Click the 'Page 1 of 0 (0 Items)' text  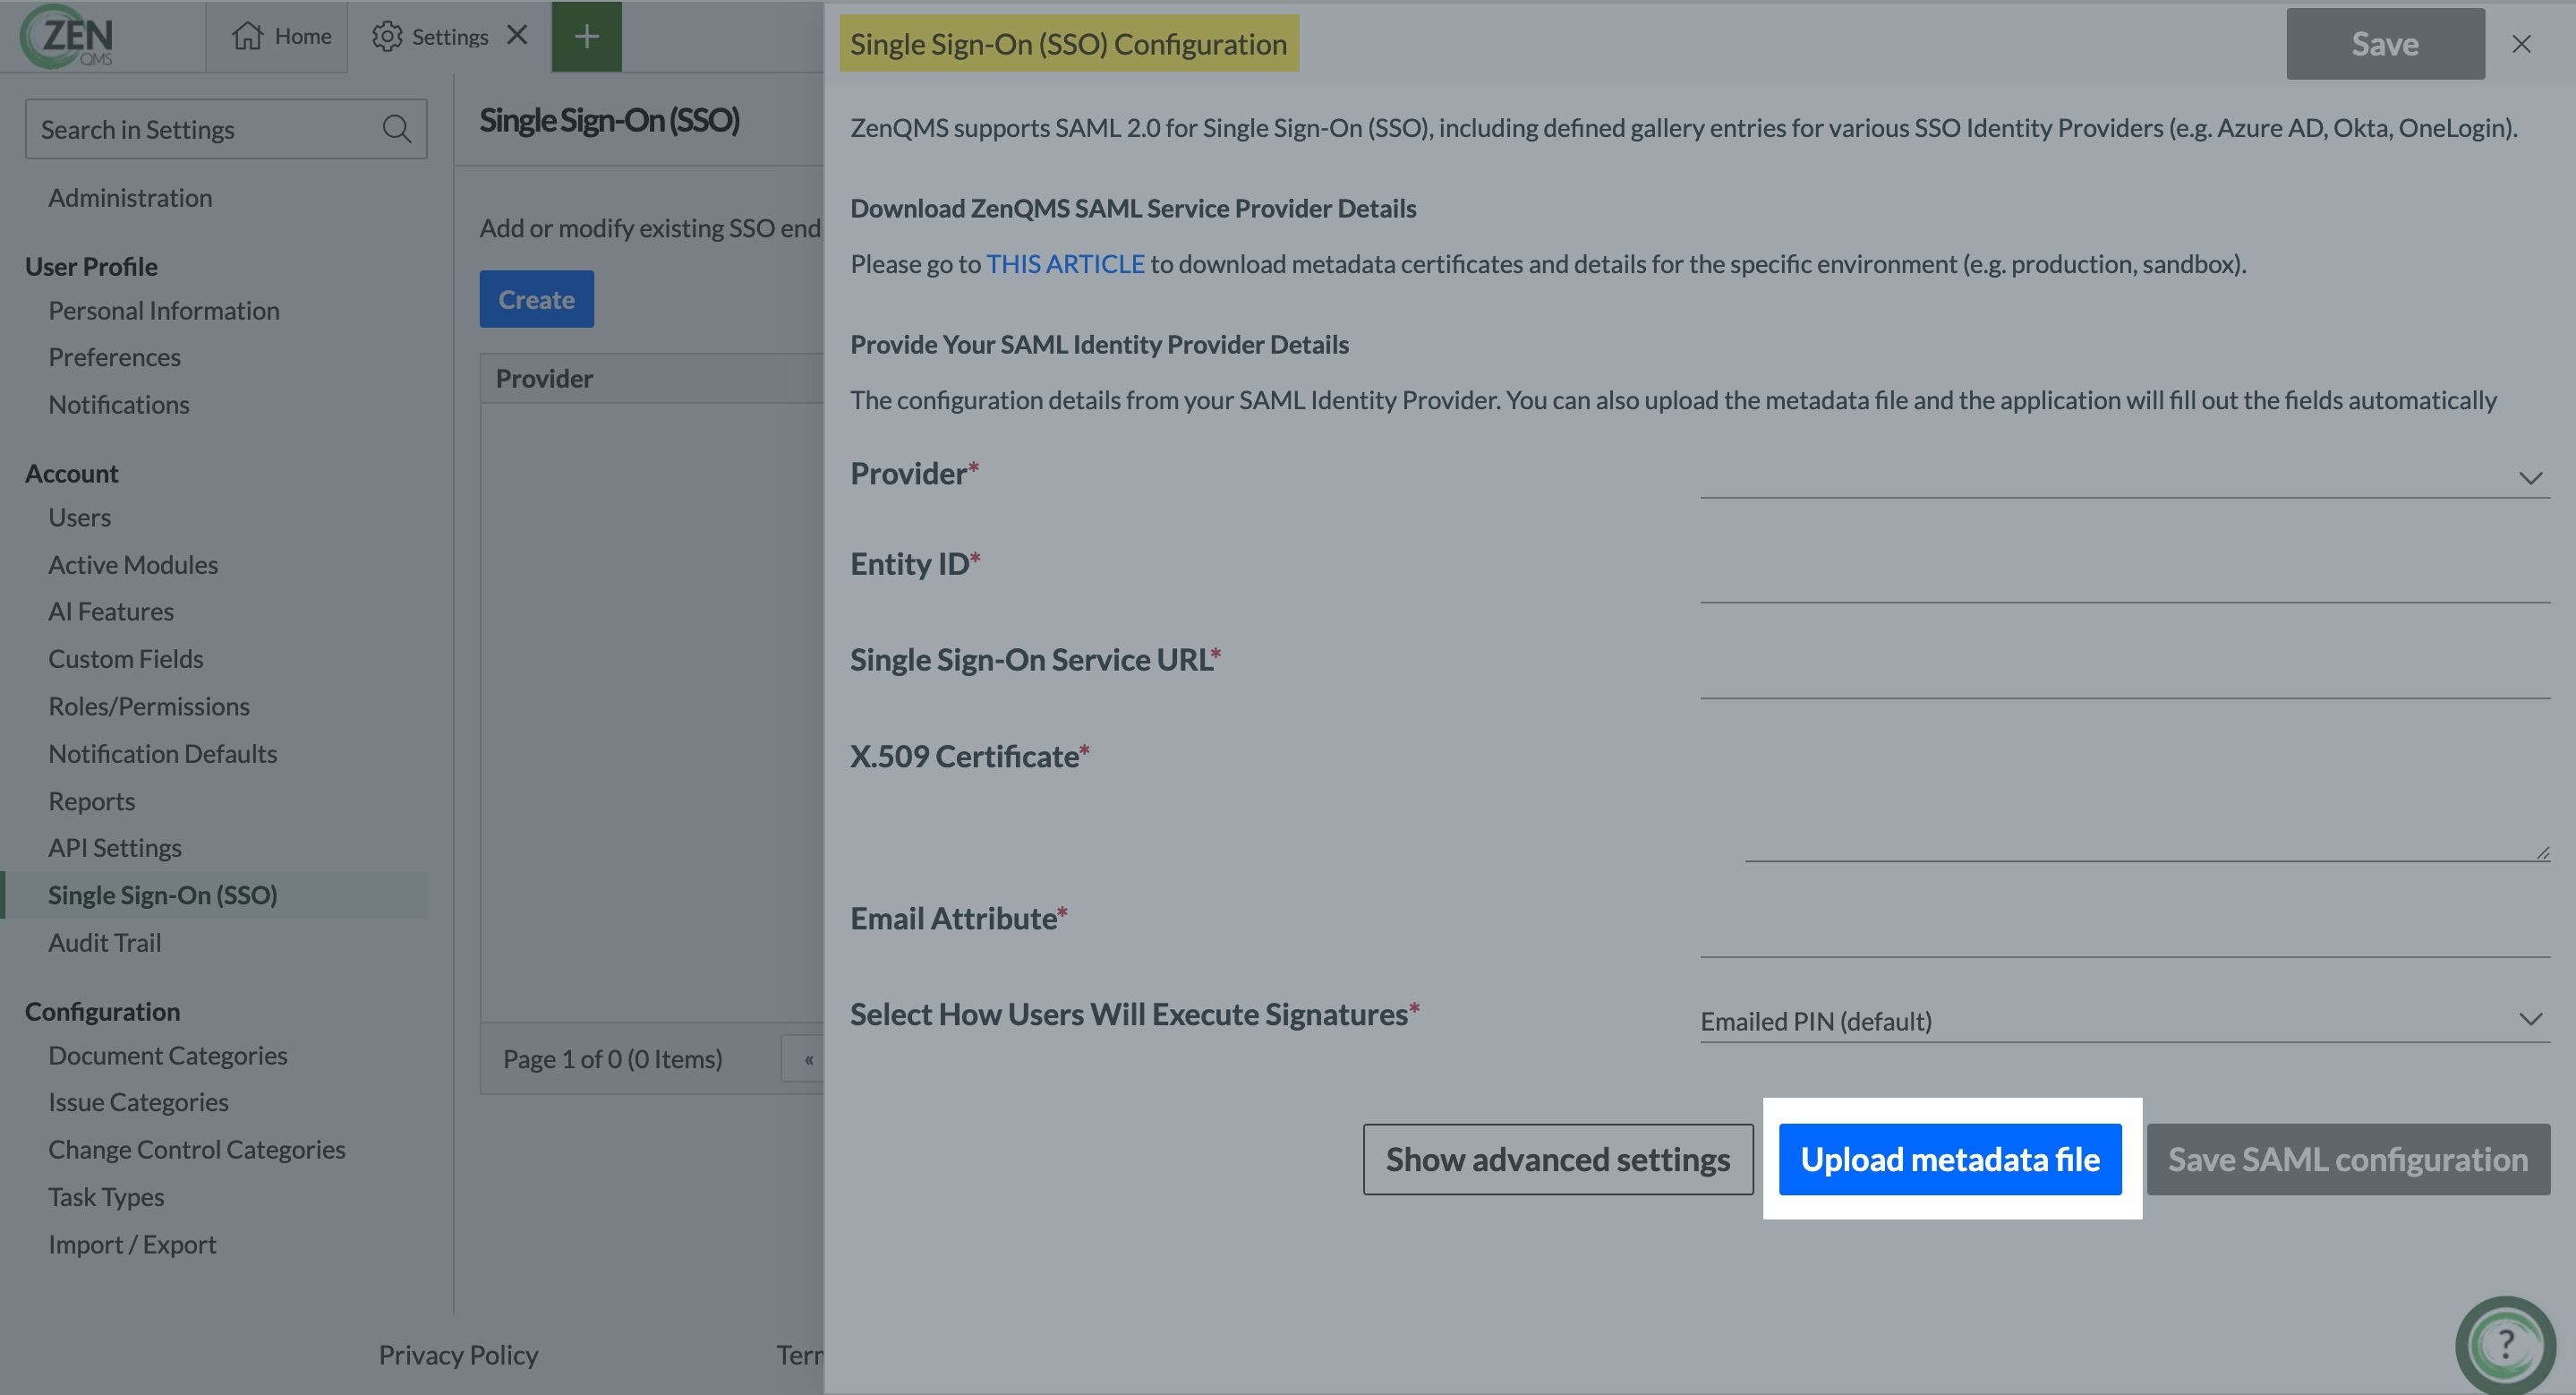point(612,1059)
